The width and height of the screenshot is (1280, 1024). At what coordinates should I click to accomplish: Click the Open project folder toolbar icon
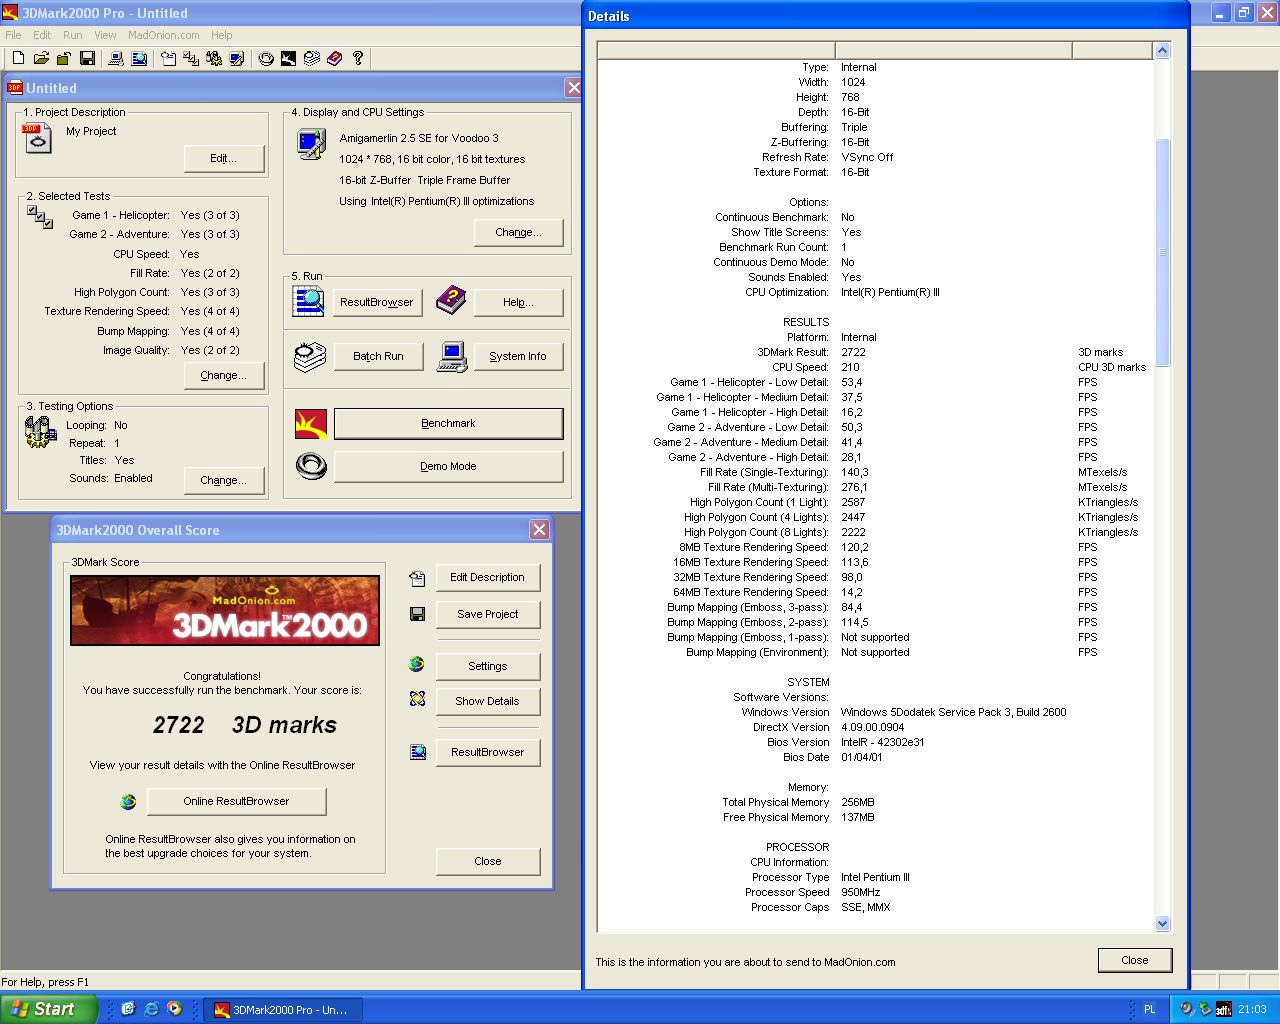[41, 58]
